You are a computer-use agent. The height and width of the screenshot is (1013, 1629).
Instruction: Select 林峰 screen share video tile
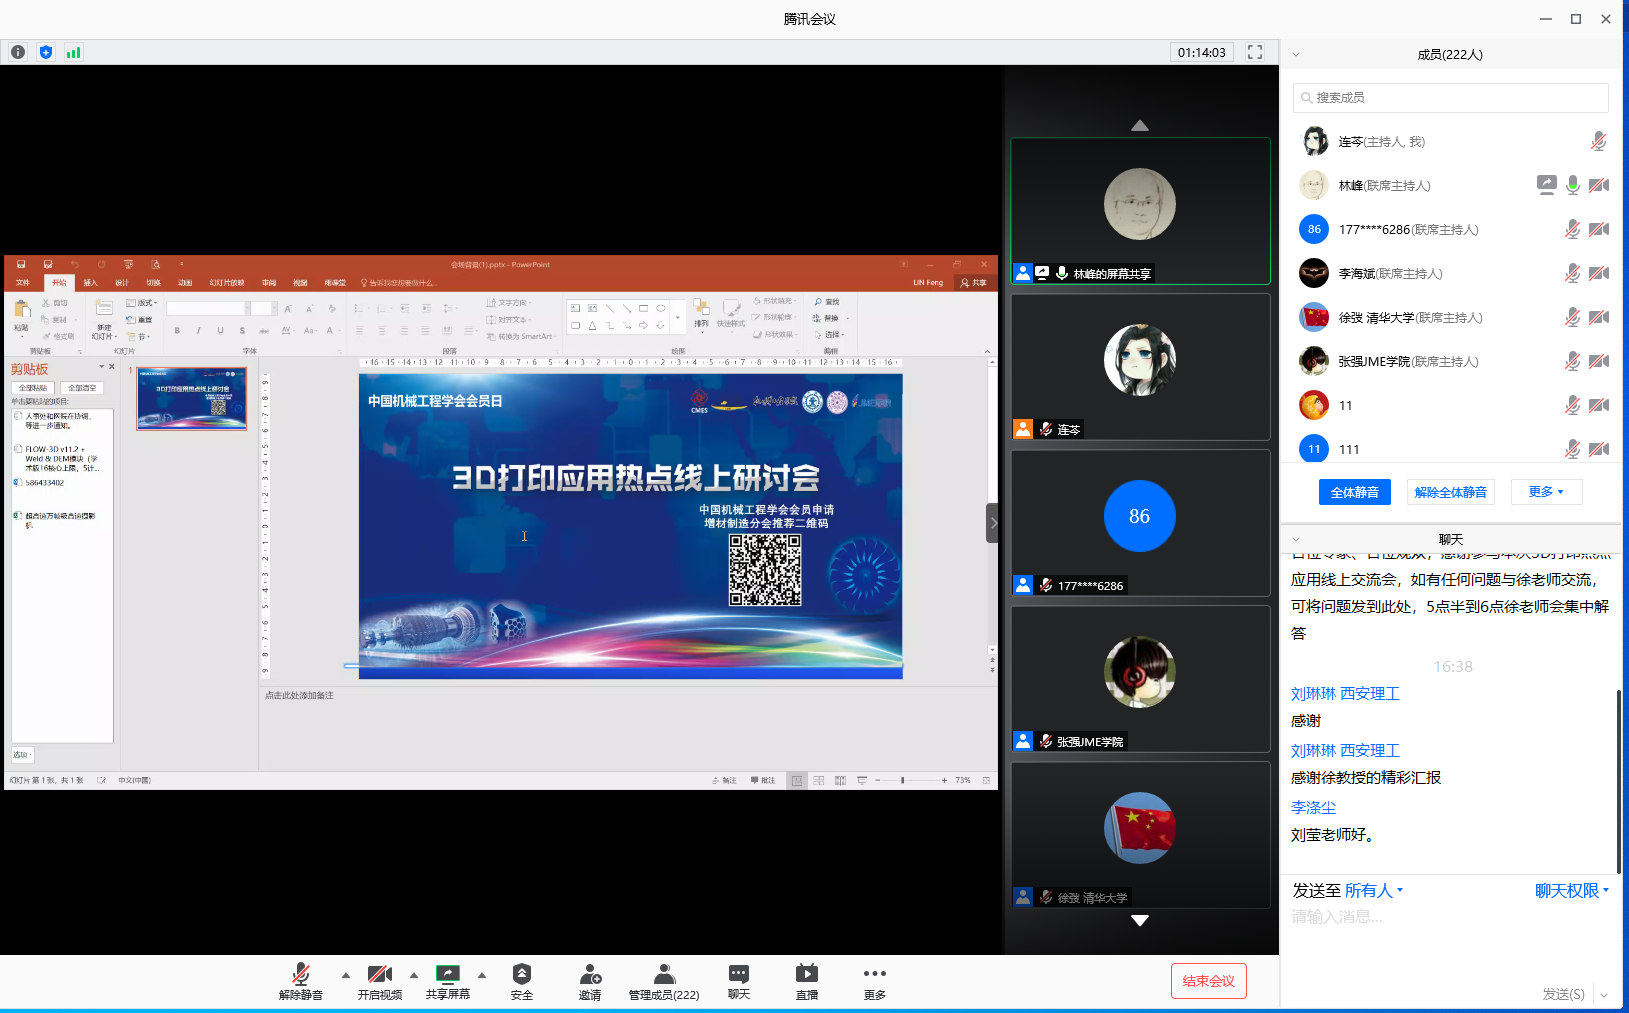pyautogui.click(x=1140, y=211)
